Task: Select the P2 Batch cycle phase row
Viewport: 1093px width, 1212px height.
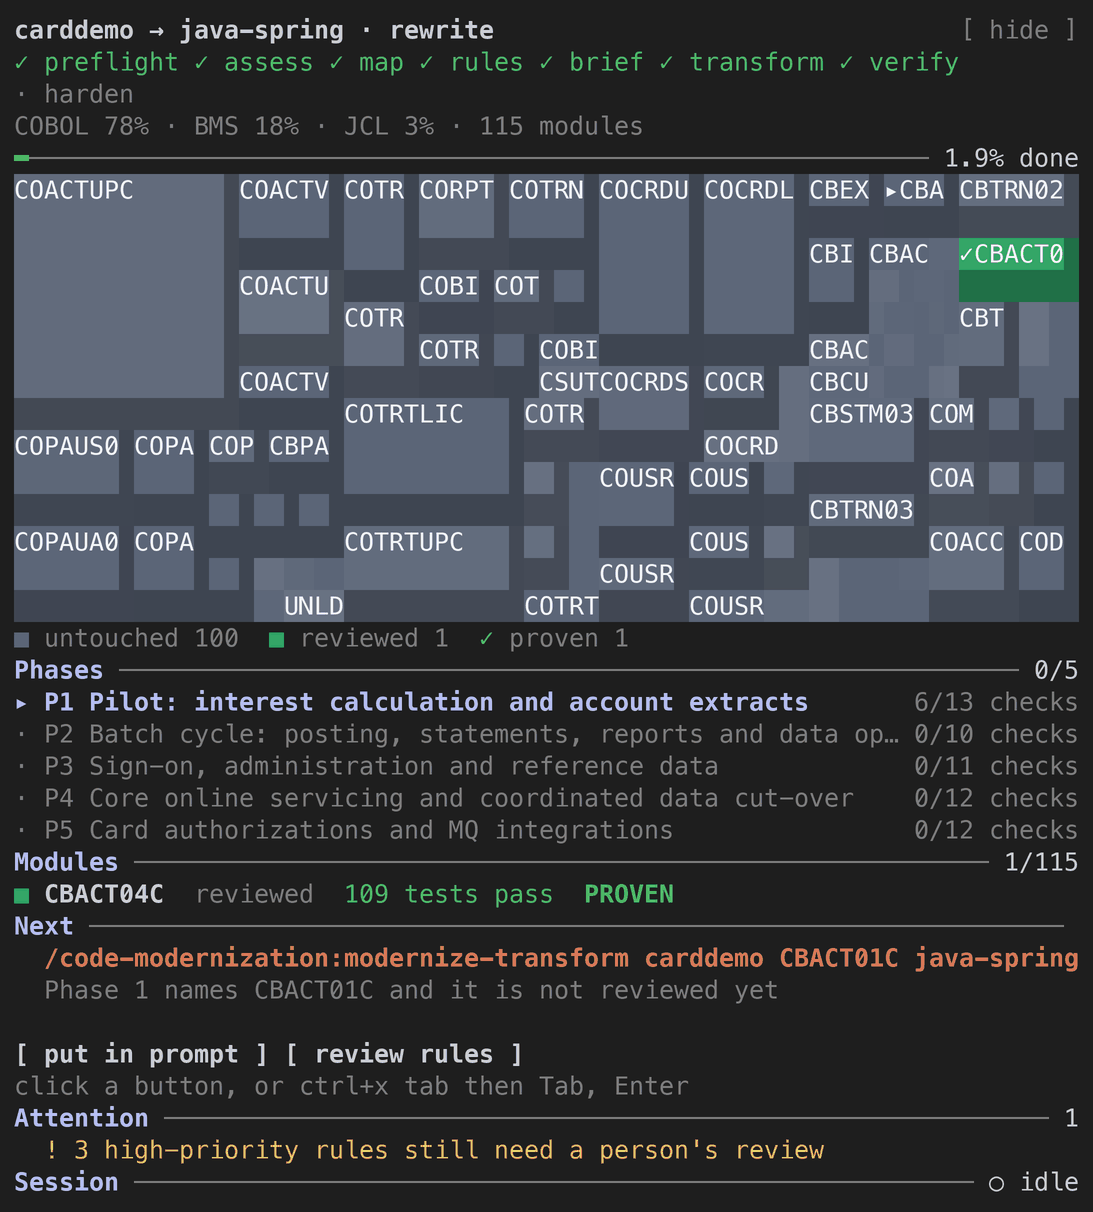Action: [546, 734]
